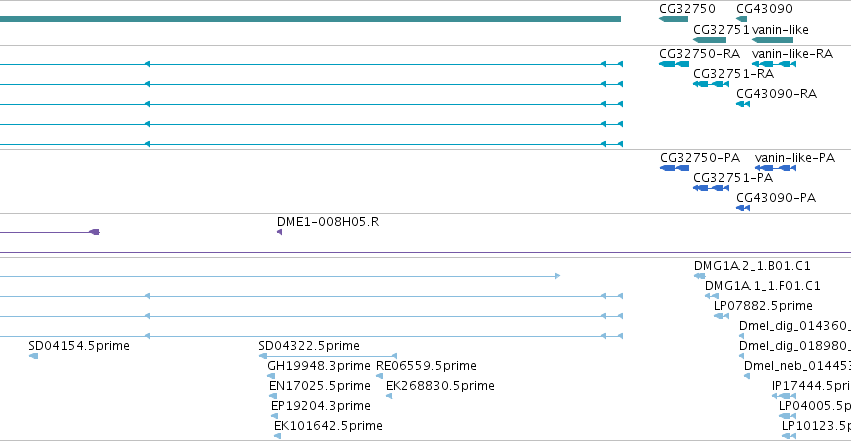The width and height of the screenshot is (851, 441).
Task: Select the EK268830.5prime EST arrow
Action: [x=389, y=396]
